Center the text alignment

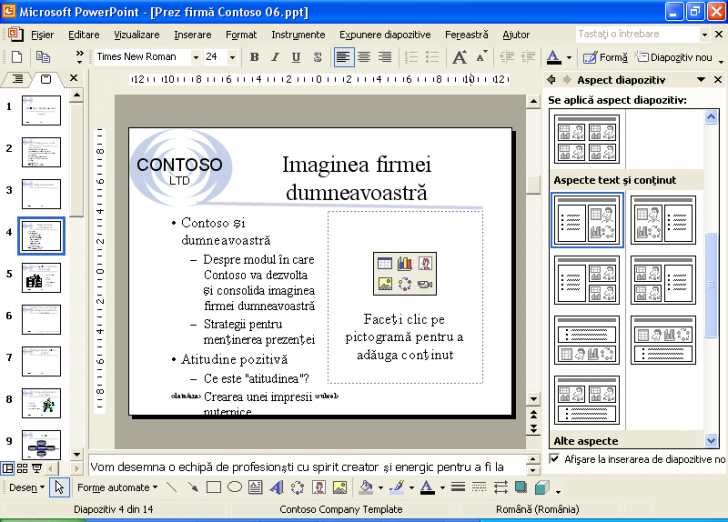(x=364, y=57)
